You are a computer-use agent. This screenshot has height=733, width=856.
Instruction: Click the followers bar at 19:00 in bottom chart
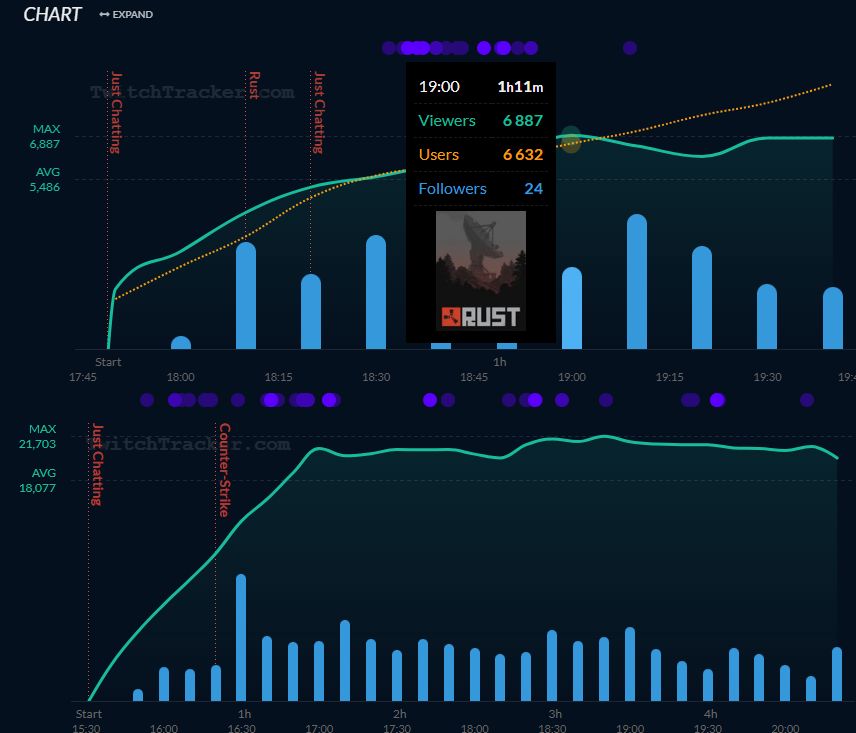point(630,664)
